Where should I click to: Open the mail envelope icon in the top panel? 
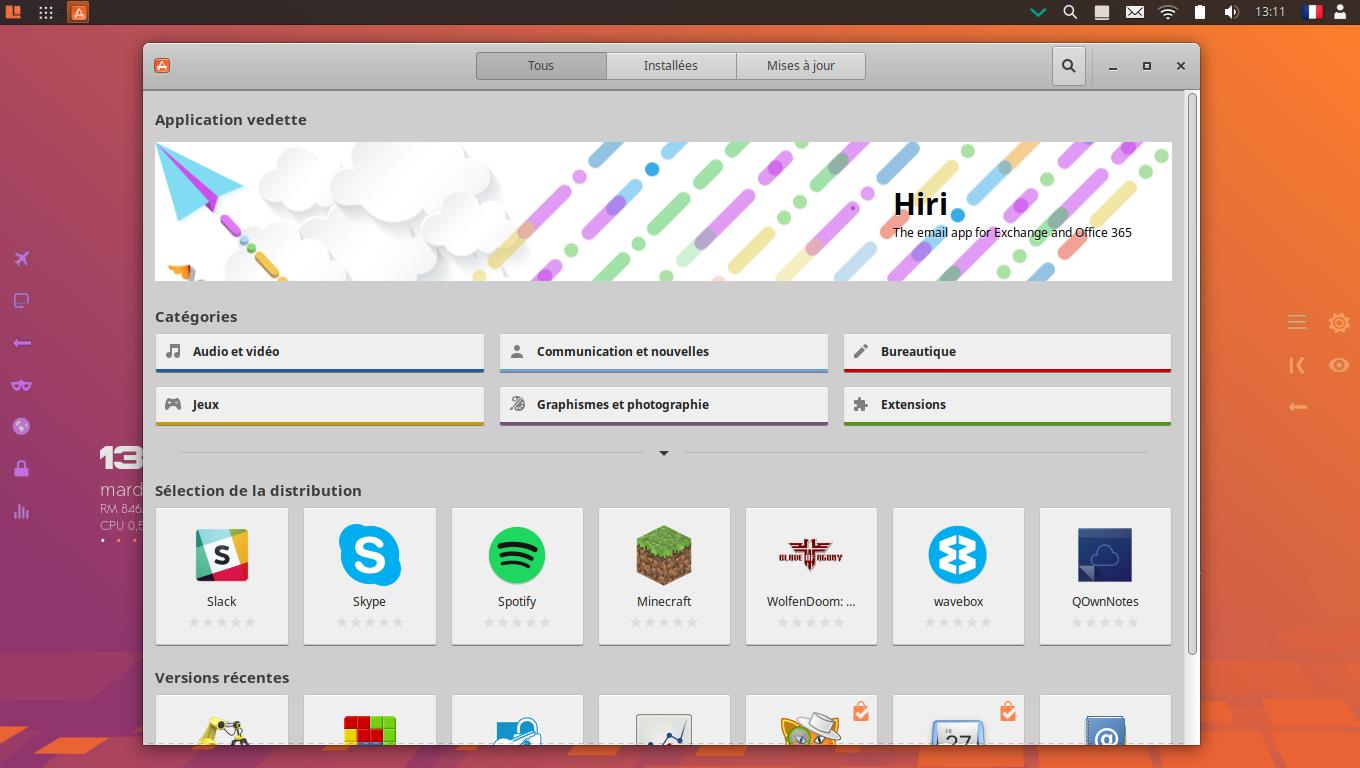click(1135, 12)
